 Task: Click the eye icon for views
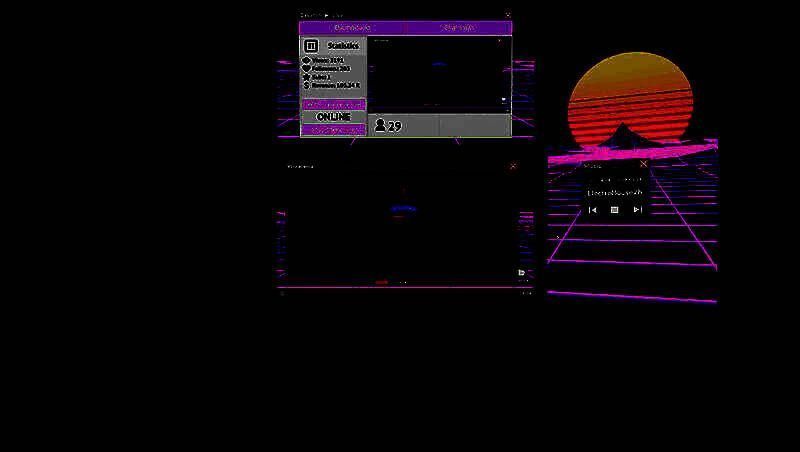click(x=306, y=61)
